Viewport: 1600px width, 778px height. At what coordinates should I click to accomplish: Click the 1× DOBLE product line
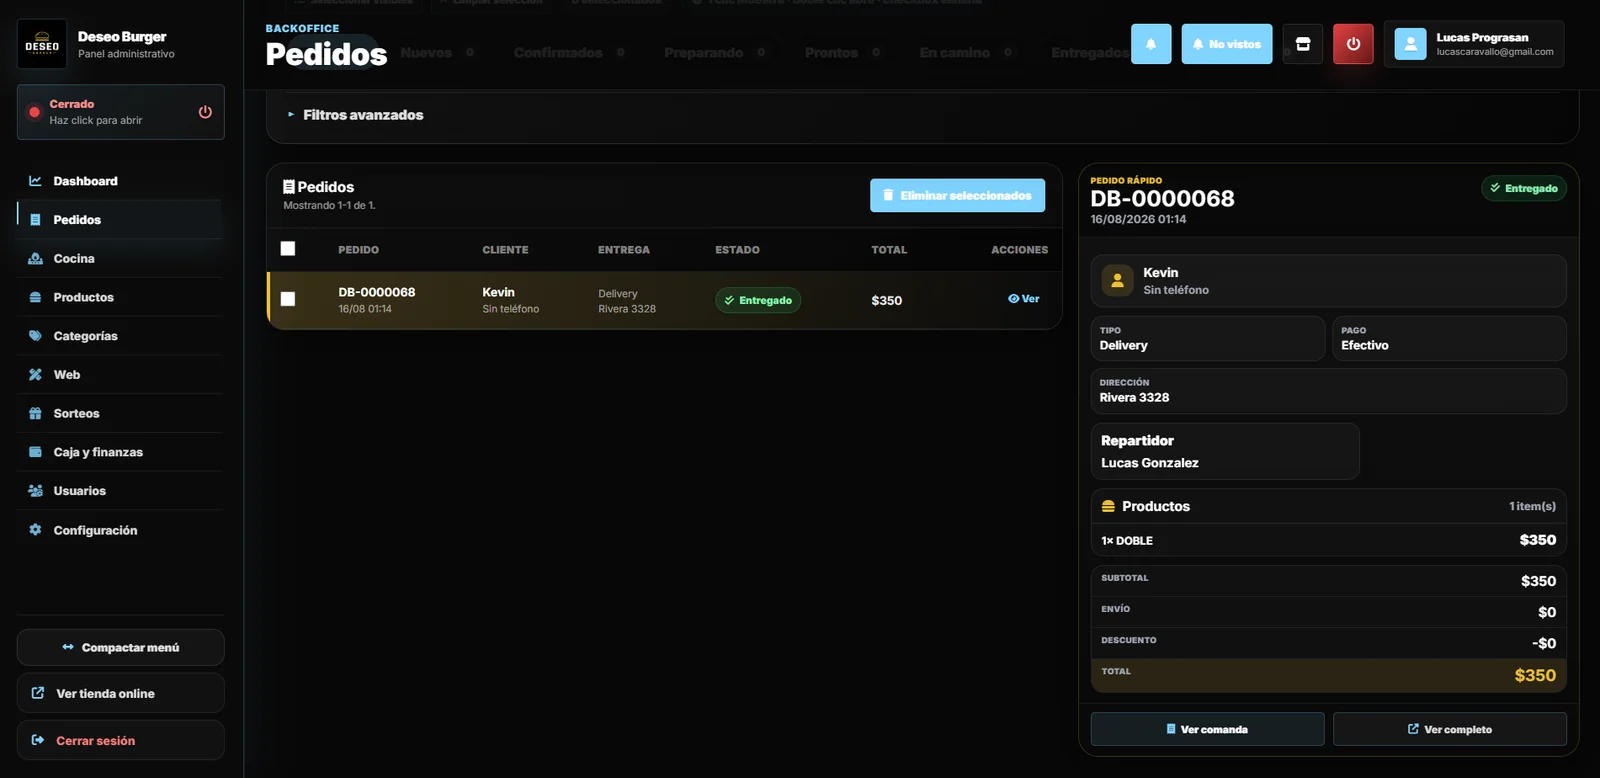[x=1328, y=540]
